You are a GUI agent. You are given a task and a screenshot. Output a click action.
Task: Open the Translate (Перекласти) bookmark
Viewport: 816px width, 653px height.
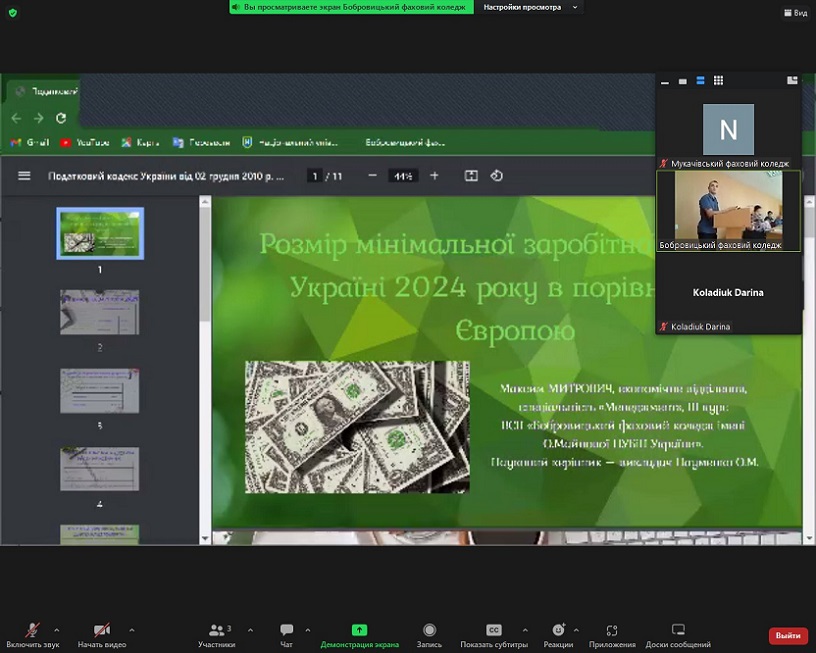[x=201, y=142]
